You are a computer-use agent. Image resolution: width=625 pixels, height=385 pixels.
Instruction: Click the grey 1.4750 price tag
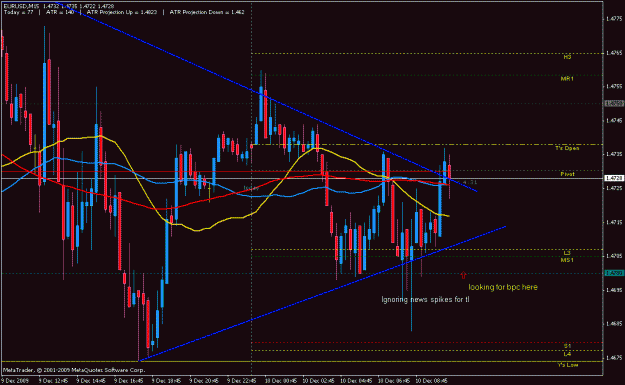[x=614, y=104]
